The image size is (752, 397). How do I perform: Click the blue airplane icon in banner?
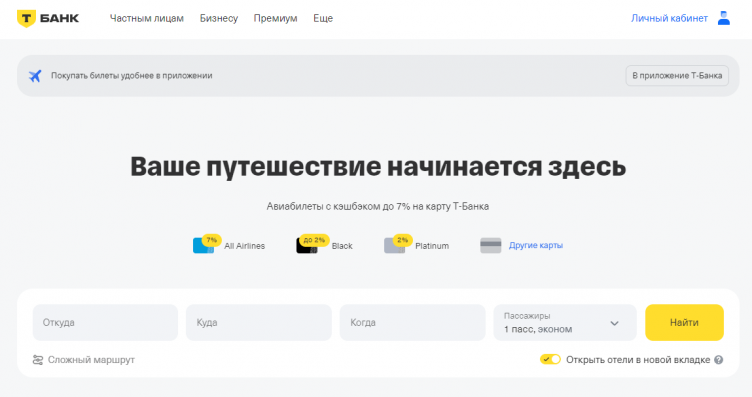click(35, 76)
